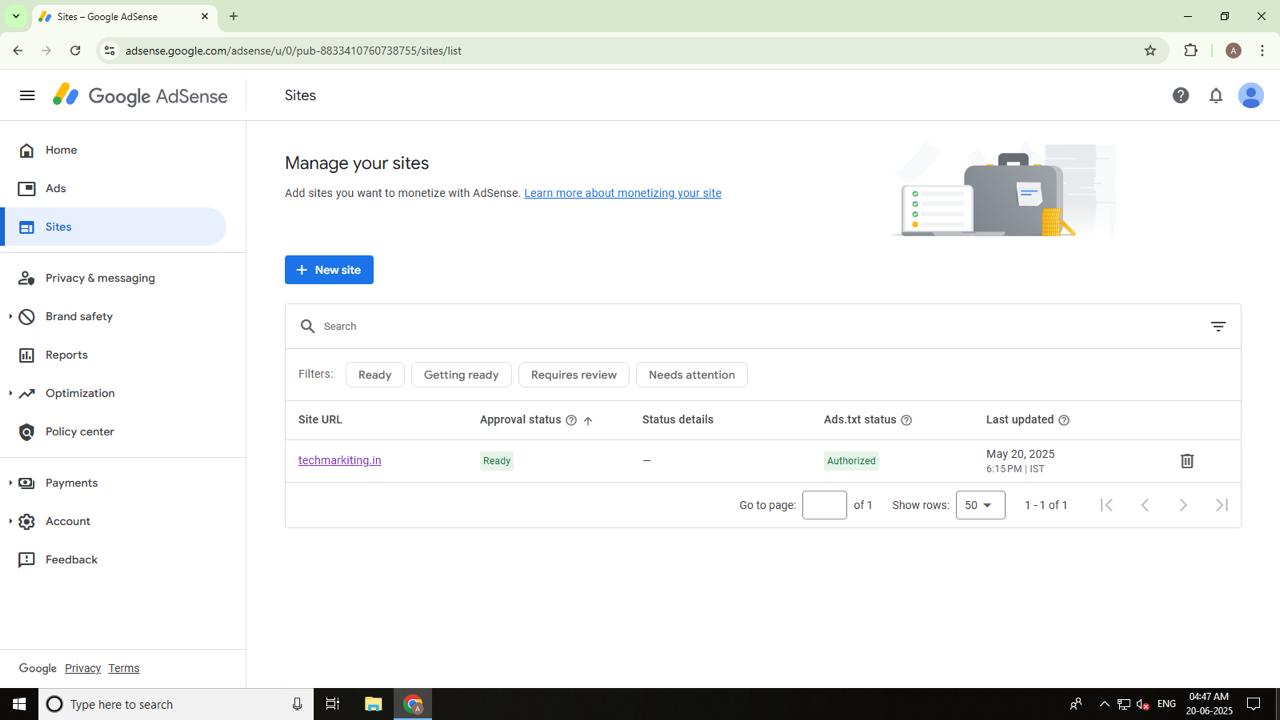1280x720 pixels.
Task: Expand Brand safety menu arrow
Action: coord(10,317)
